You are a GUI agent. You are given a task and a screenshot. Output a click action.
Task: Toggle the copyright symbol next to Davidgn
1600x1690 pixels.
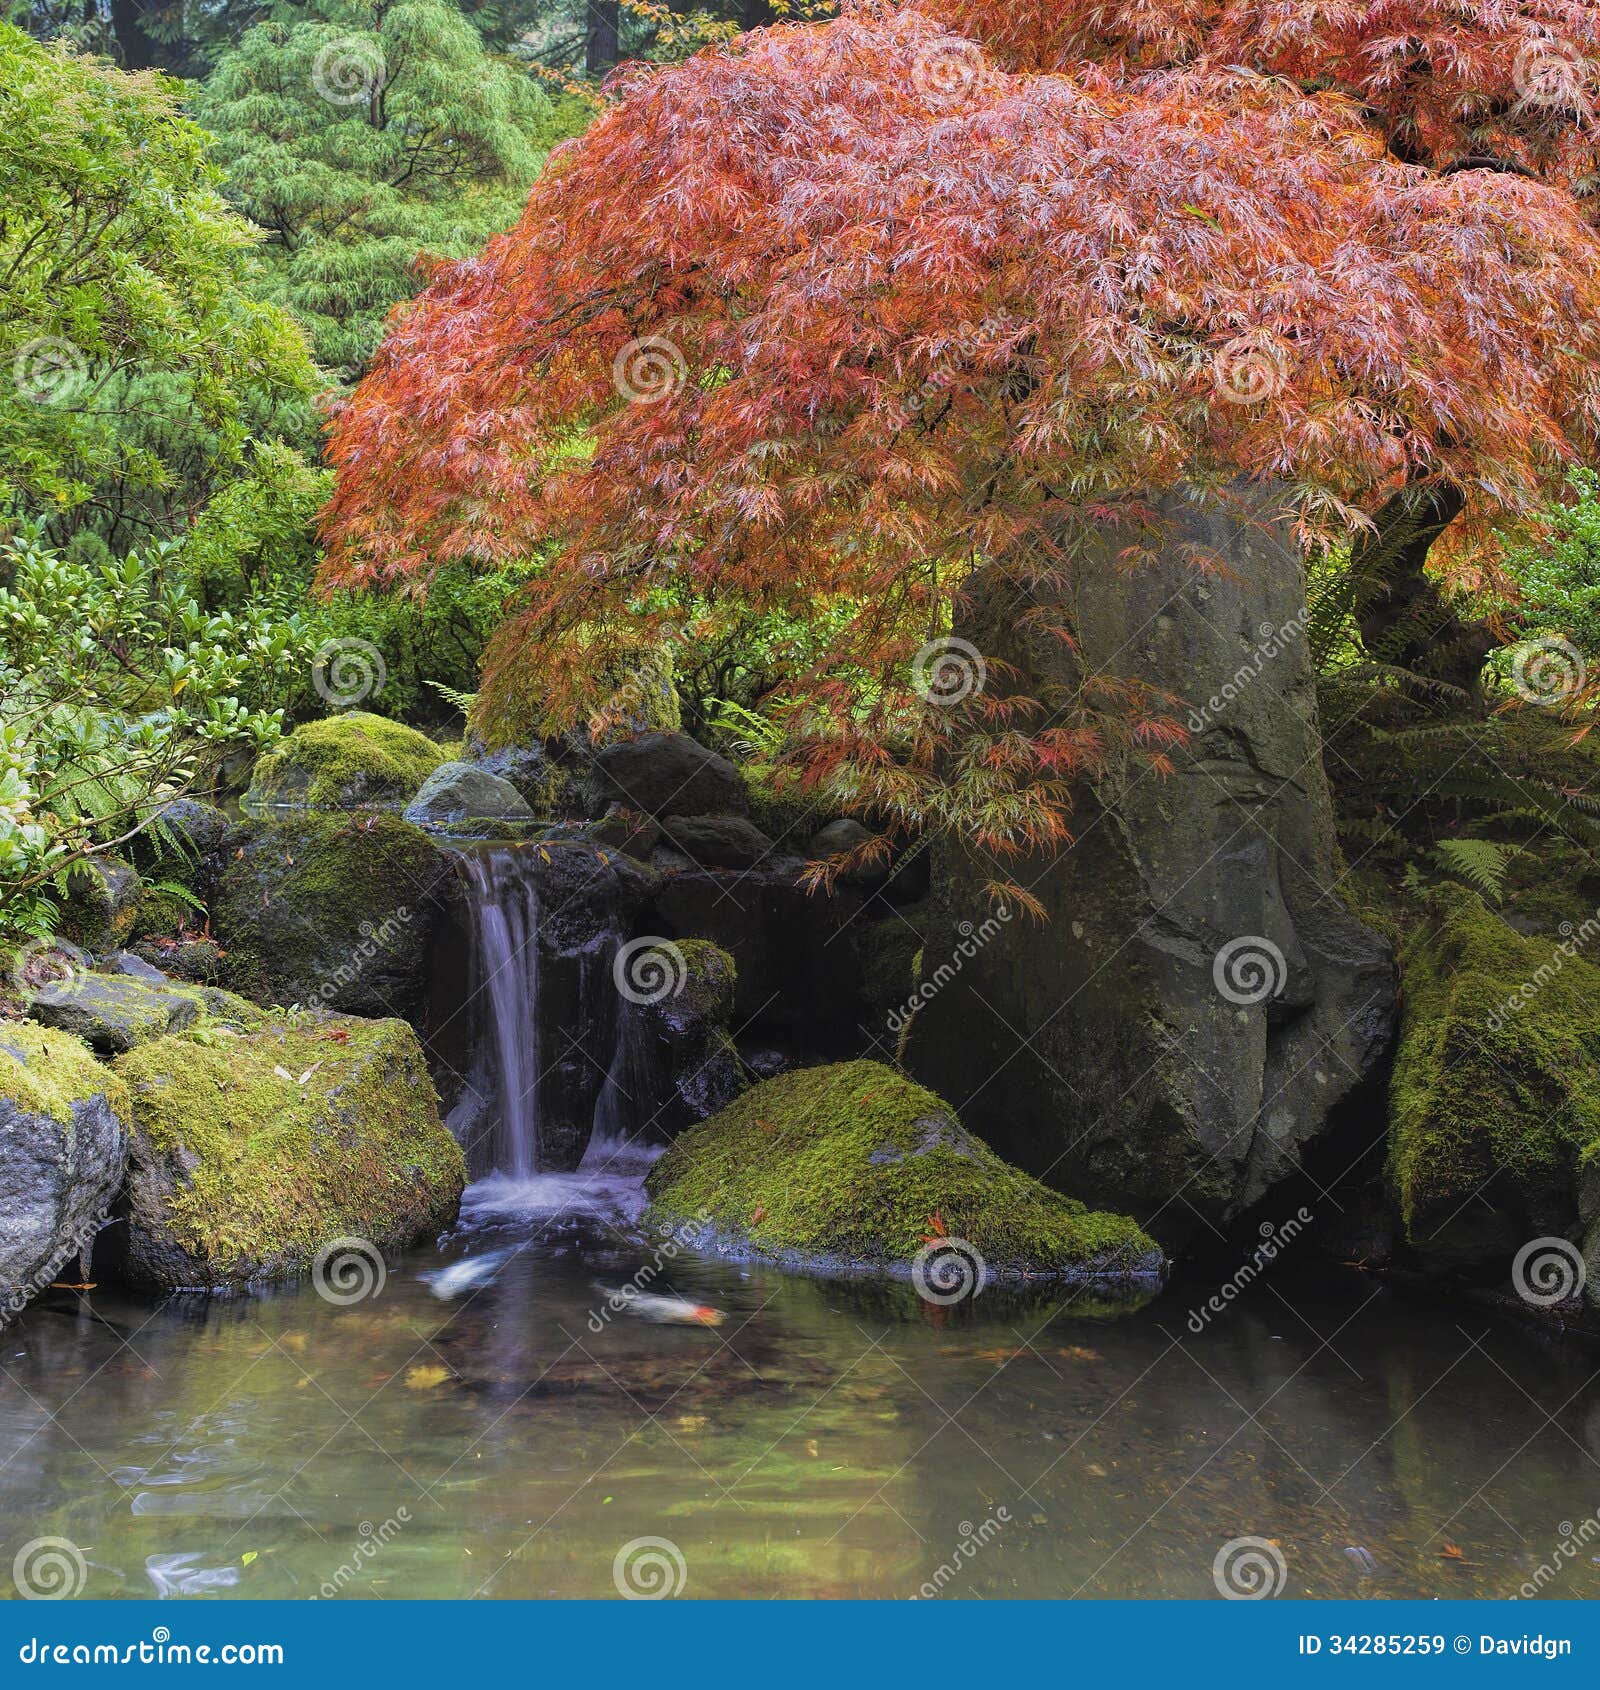click(1462, 1645)
